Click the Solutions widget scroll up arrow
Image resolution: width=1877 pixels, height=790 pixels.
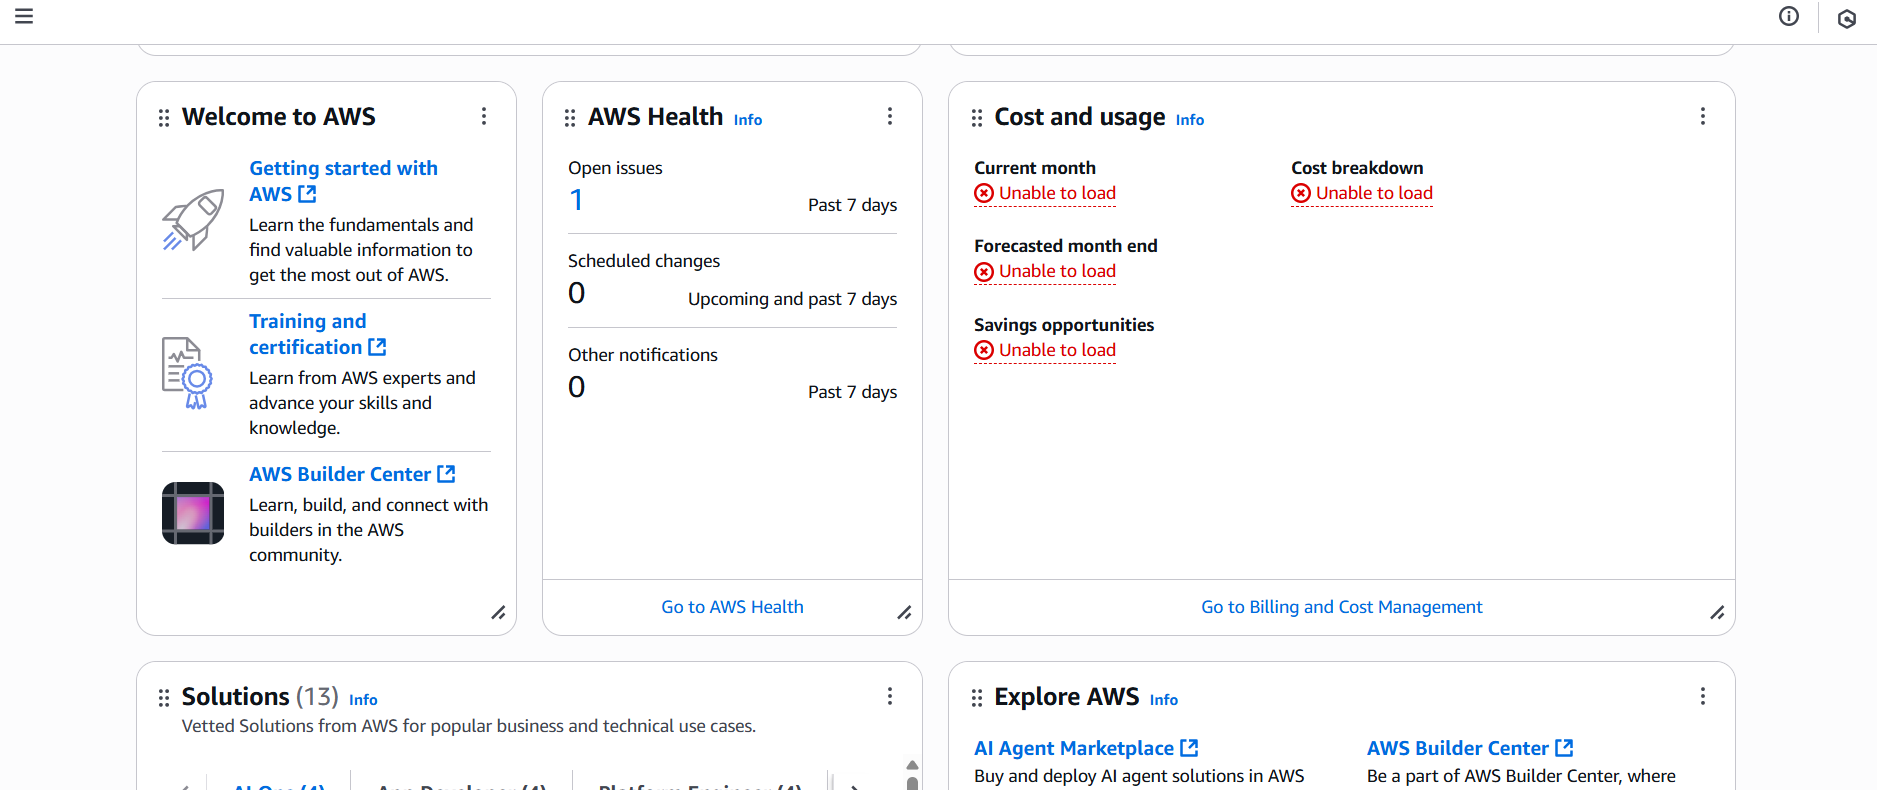(912, 765)
